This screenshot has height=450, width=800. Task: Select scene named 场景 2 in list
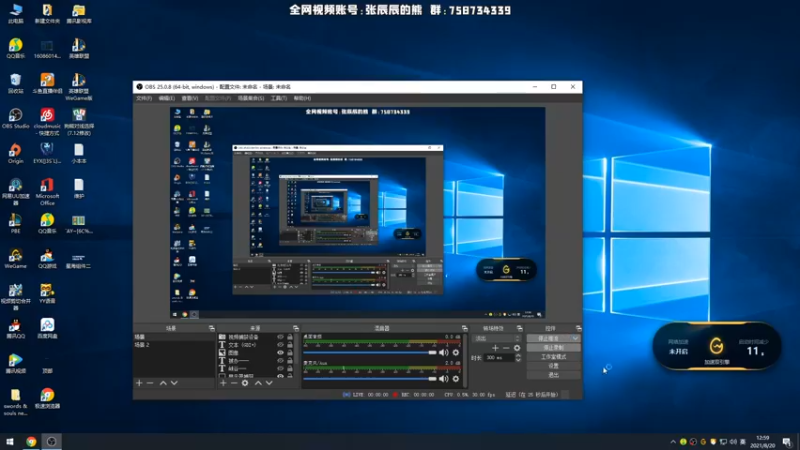click(x=173, y=345)
